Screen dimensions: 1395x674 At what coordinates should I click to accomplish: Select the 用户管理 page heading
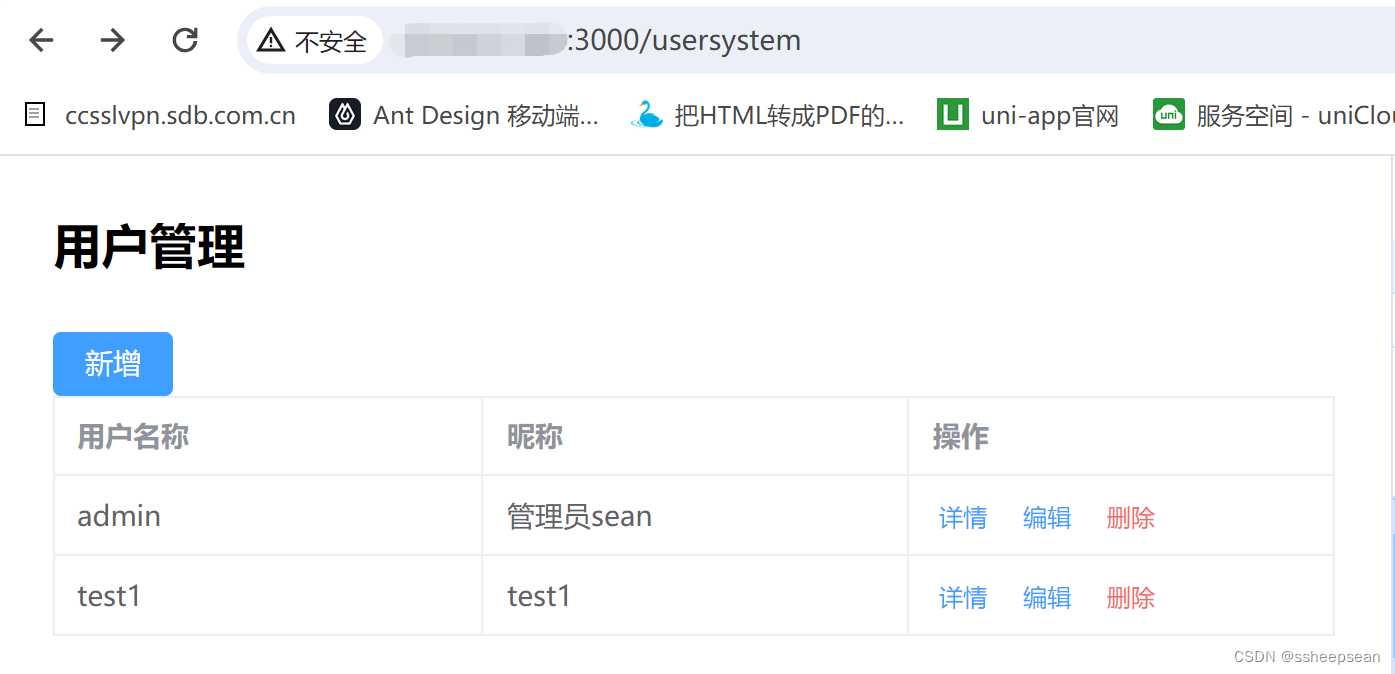point(149,245)
